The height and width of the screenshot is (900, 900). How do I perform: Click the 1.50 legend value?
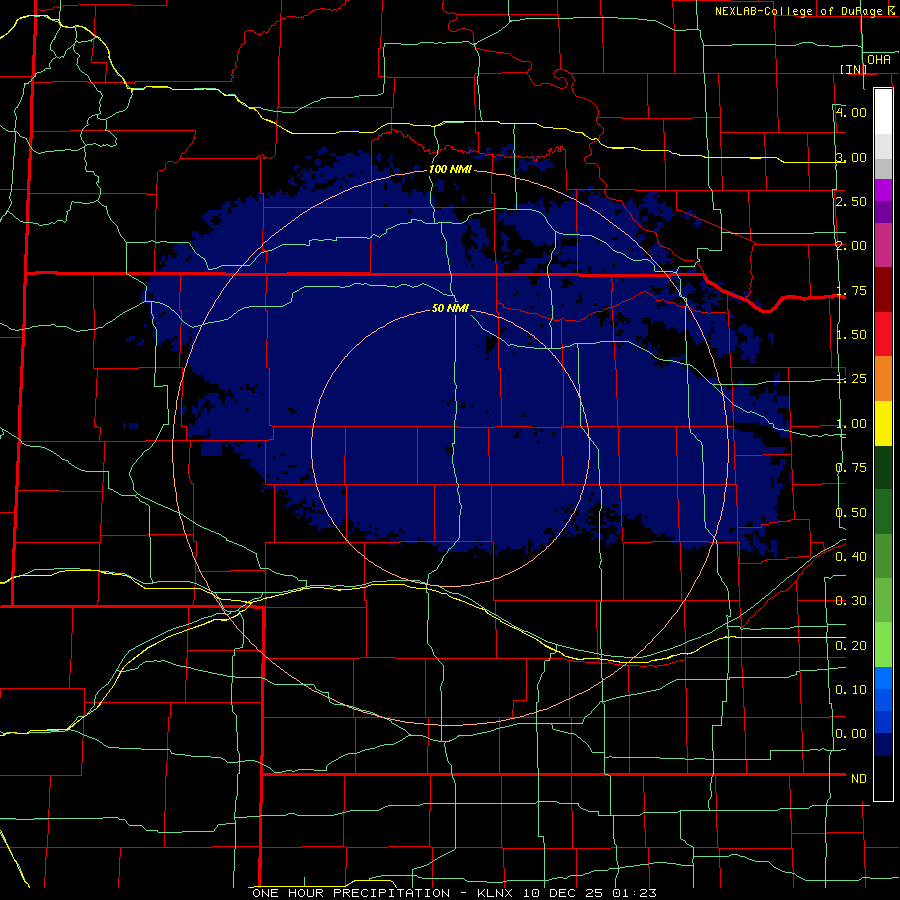[x=851, y=334]
